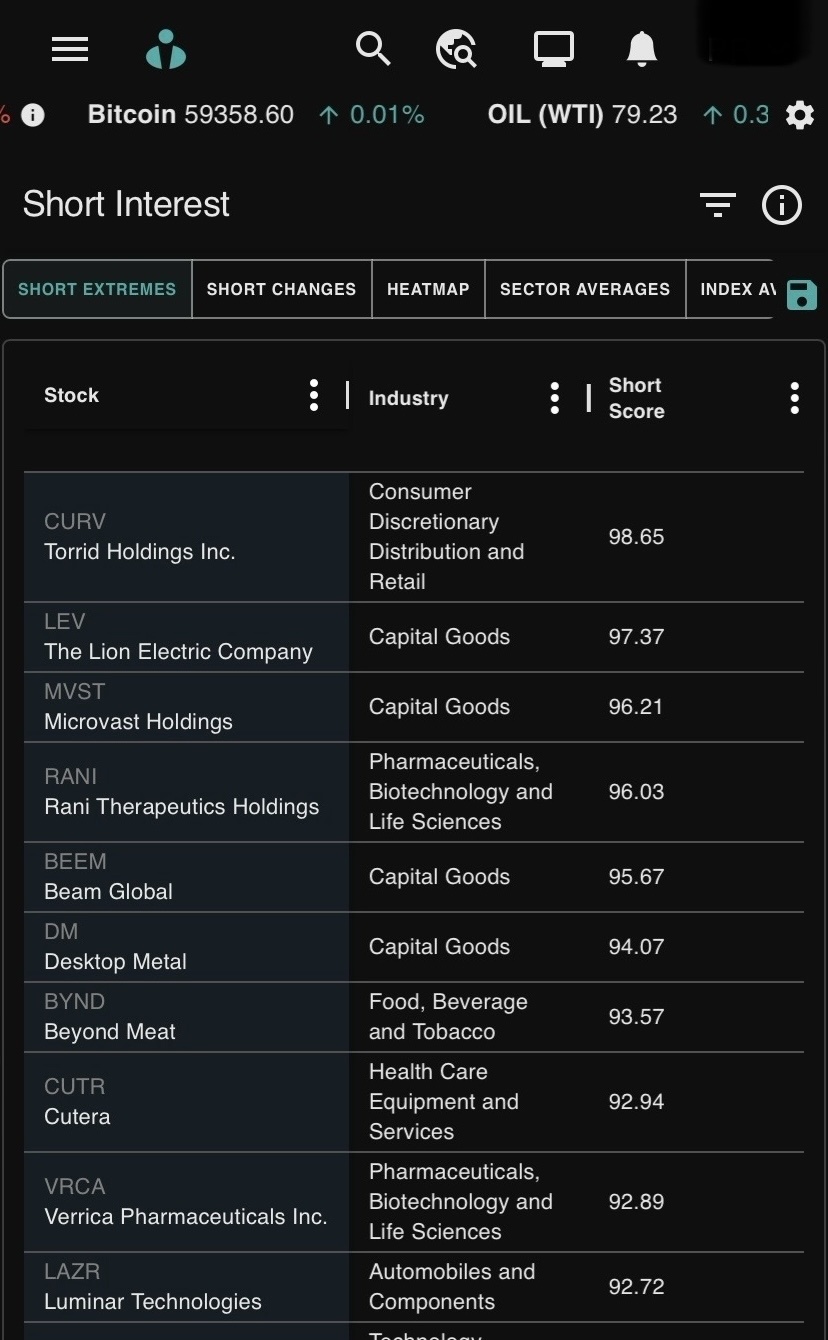This screenshot has width=828, height=1340.
Task: Open the search magnifier icon
Action: (x=373, y=48)
